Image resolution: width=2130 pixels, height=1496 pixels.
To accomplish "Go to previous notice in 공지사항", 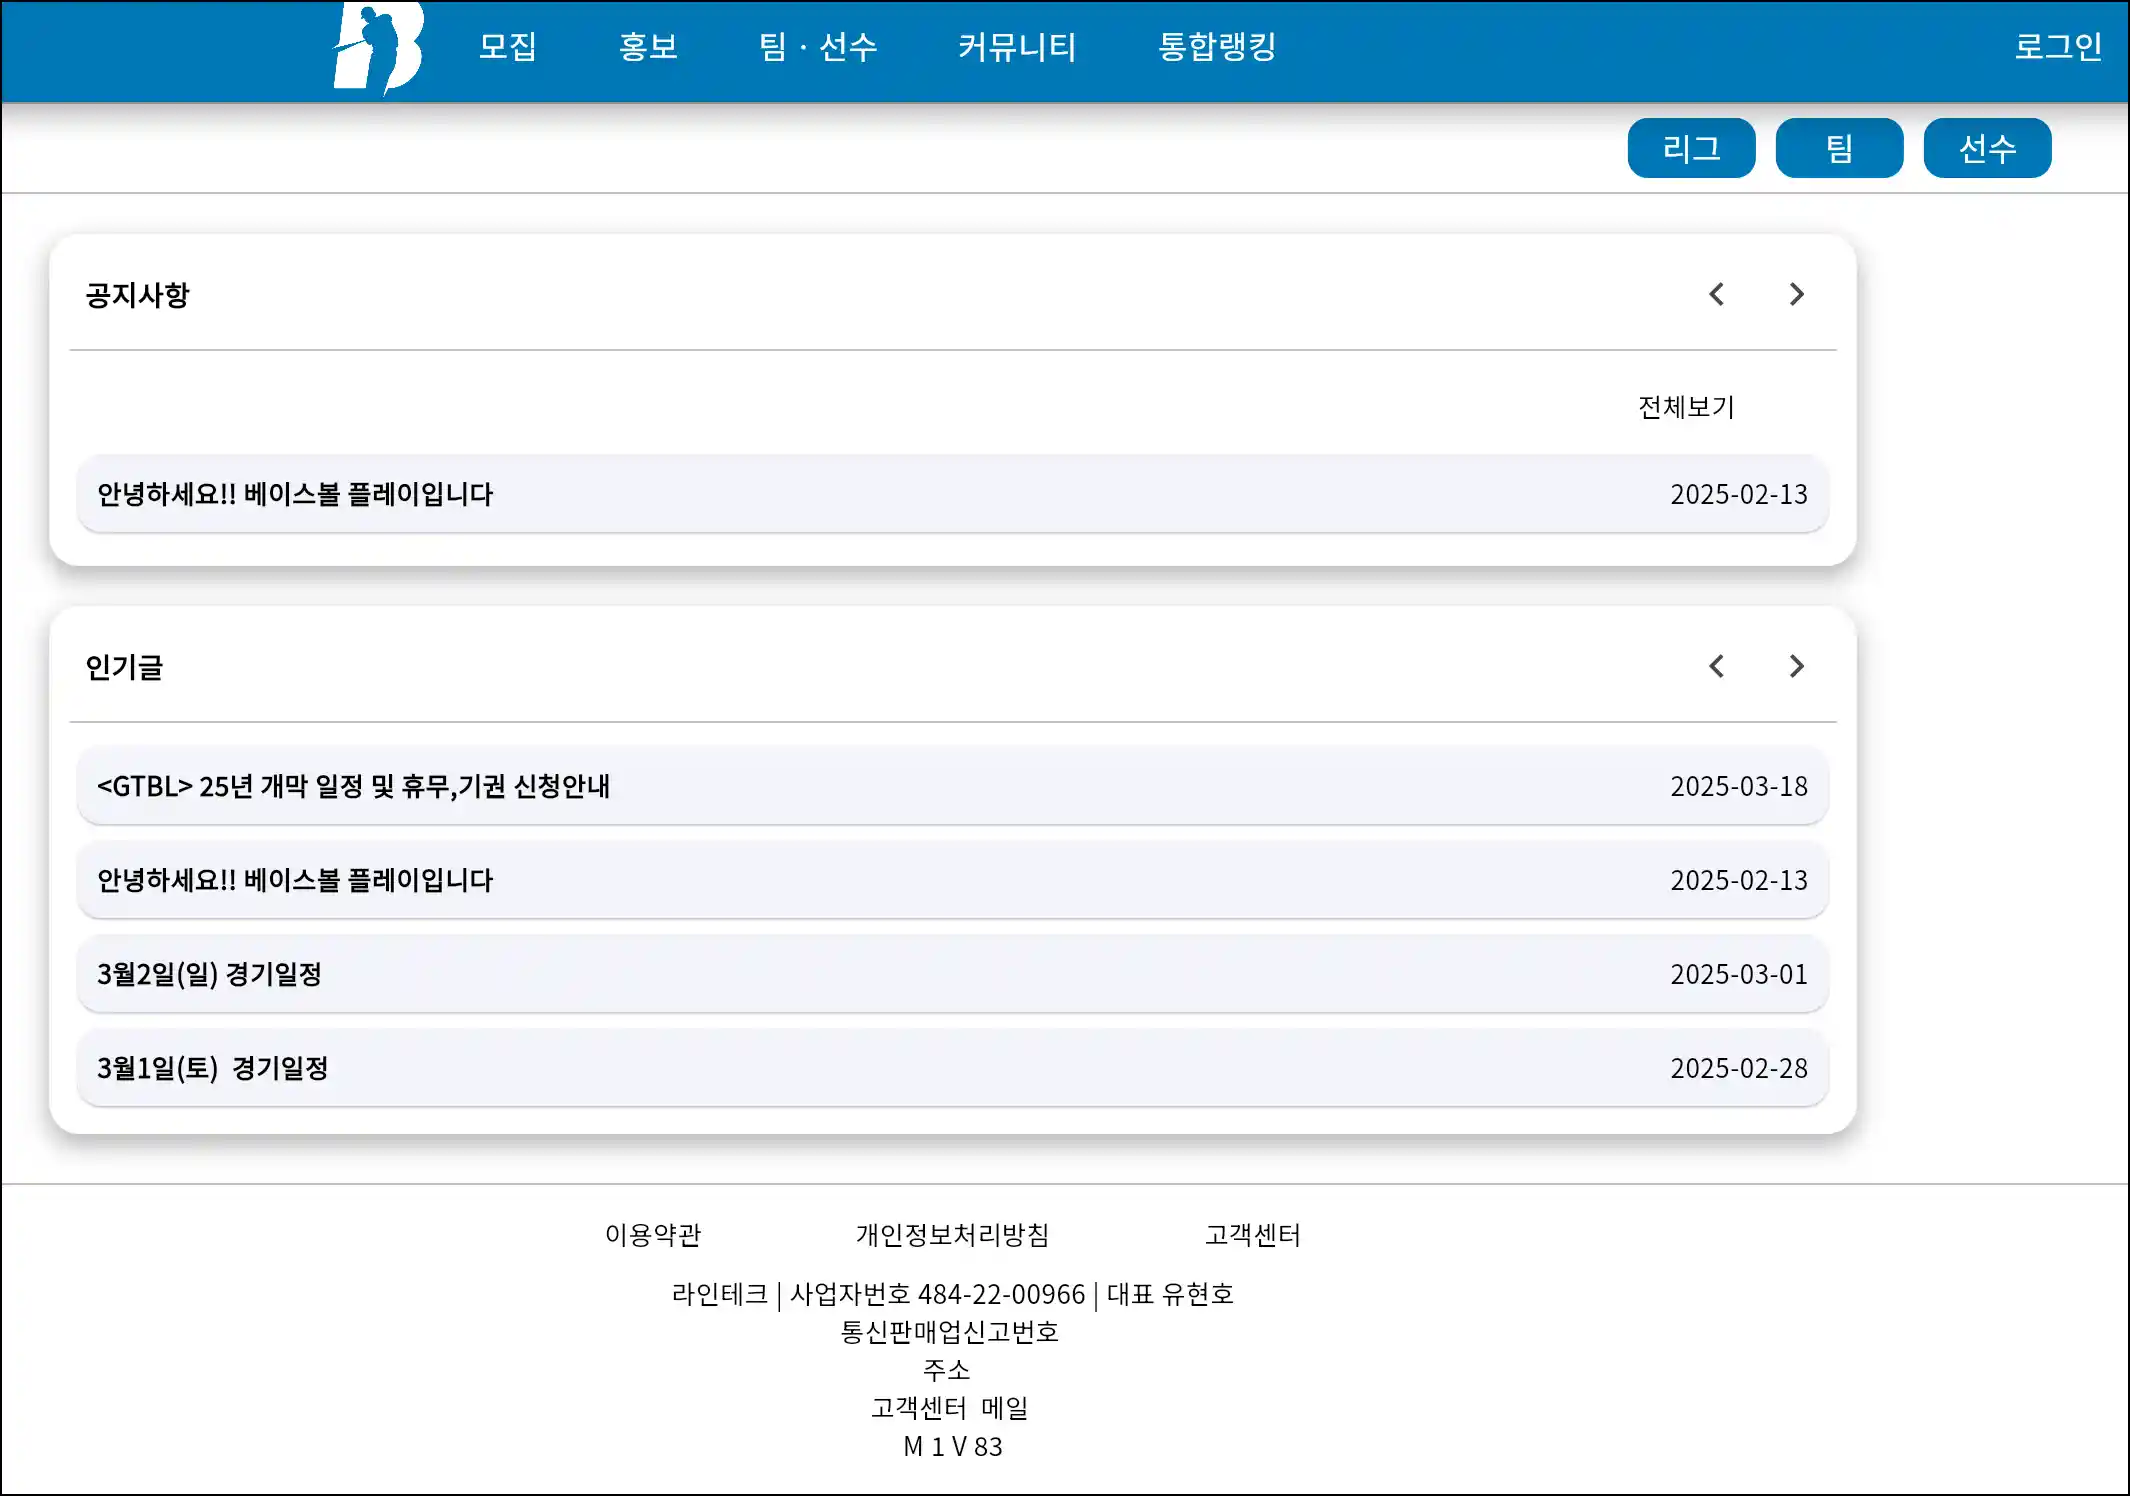I will pyautogui.click(x=1716, y=294).
